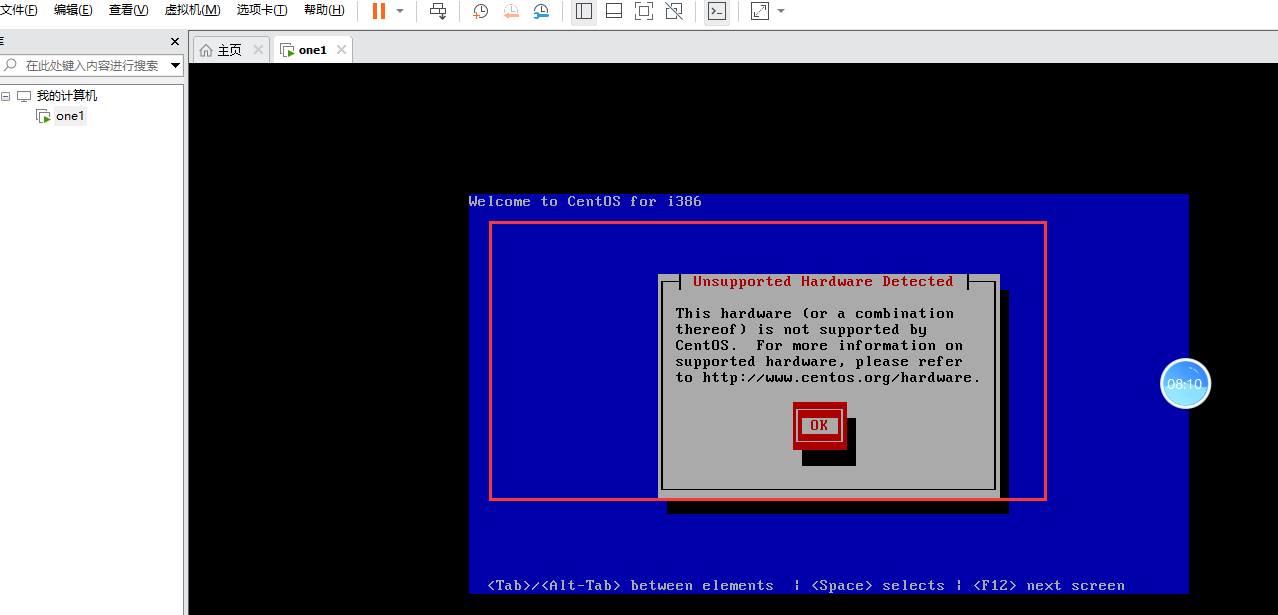1278x615 pixels.
Task: Toggle the thumbnail bar view icon
Action: 614,11
